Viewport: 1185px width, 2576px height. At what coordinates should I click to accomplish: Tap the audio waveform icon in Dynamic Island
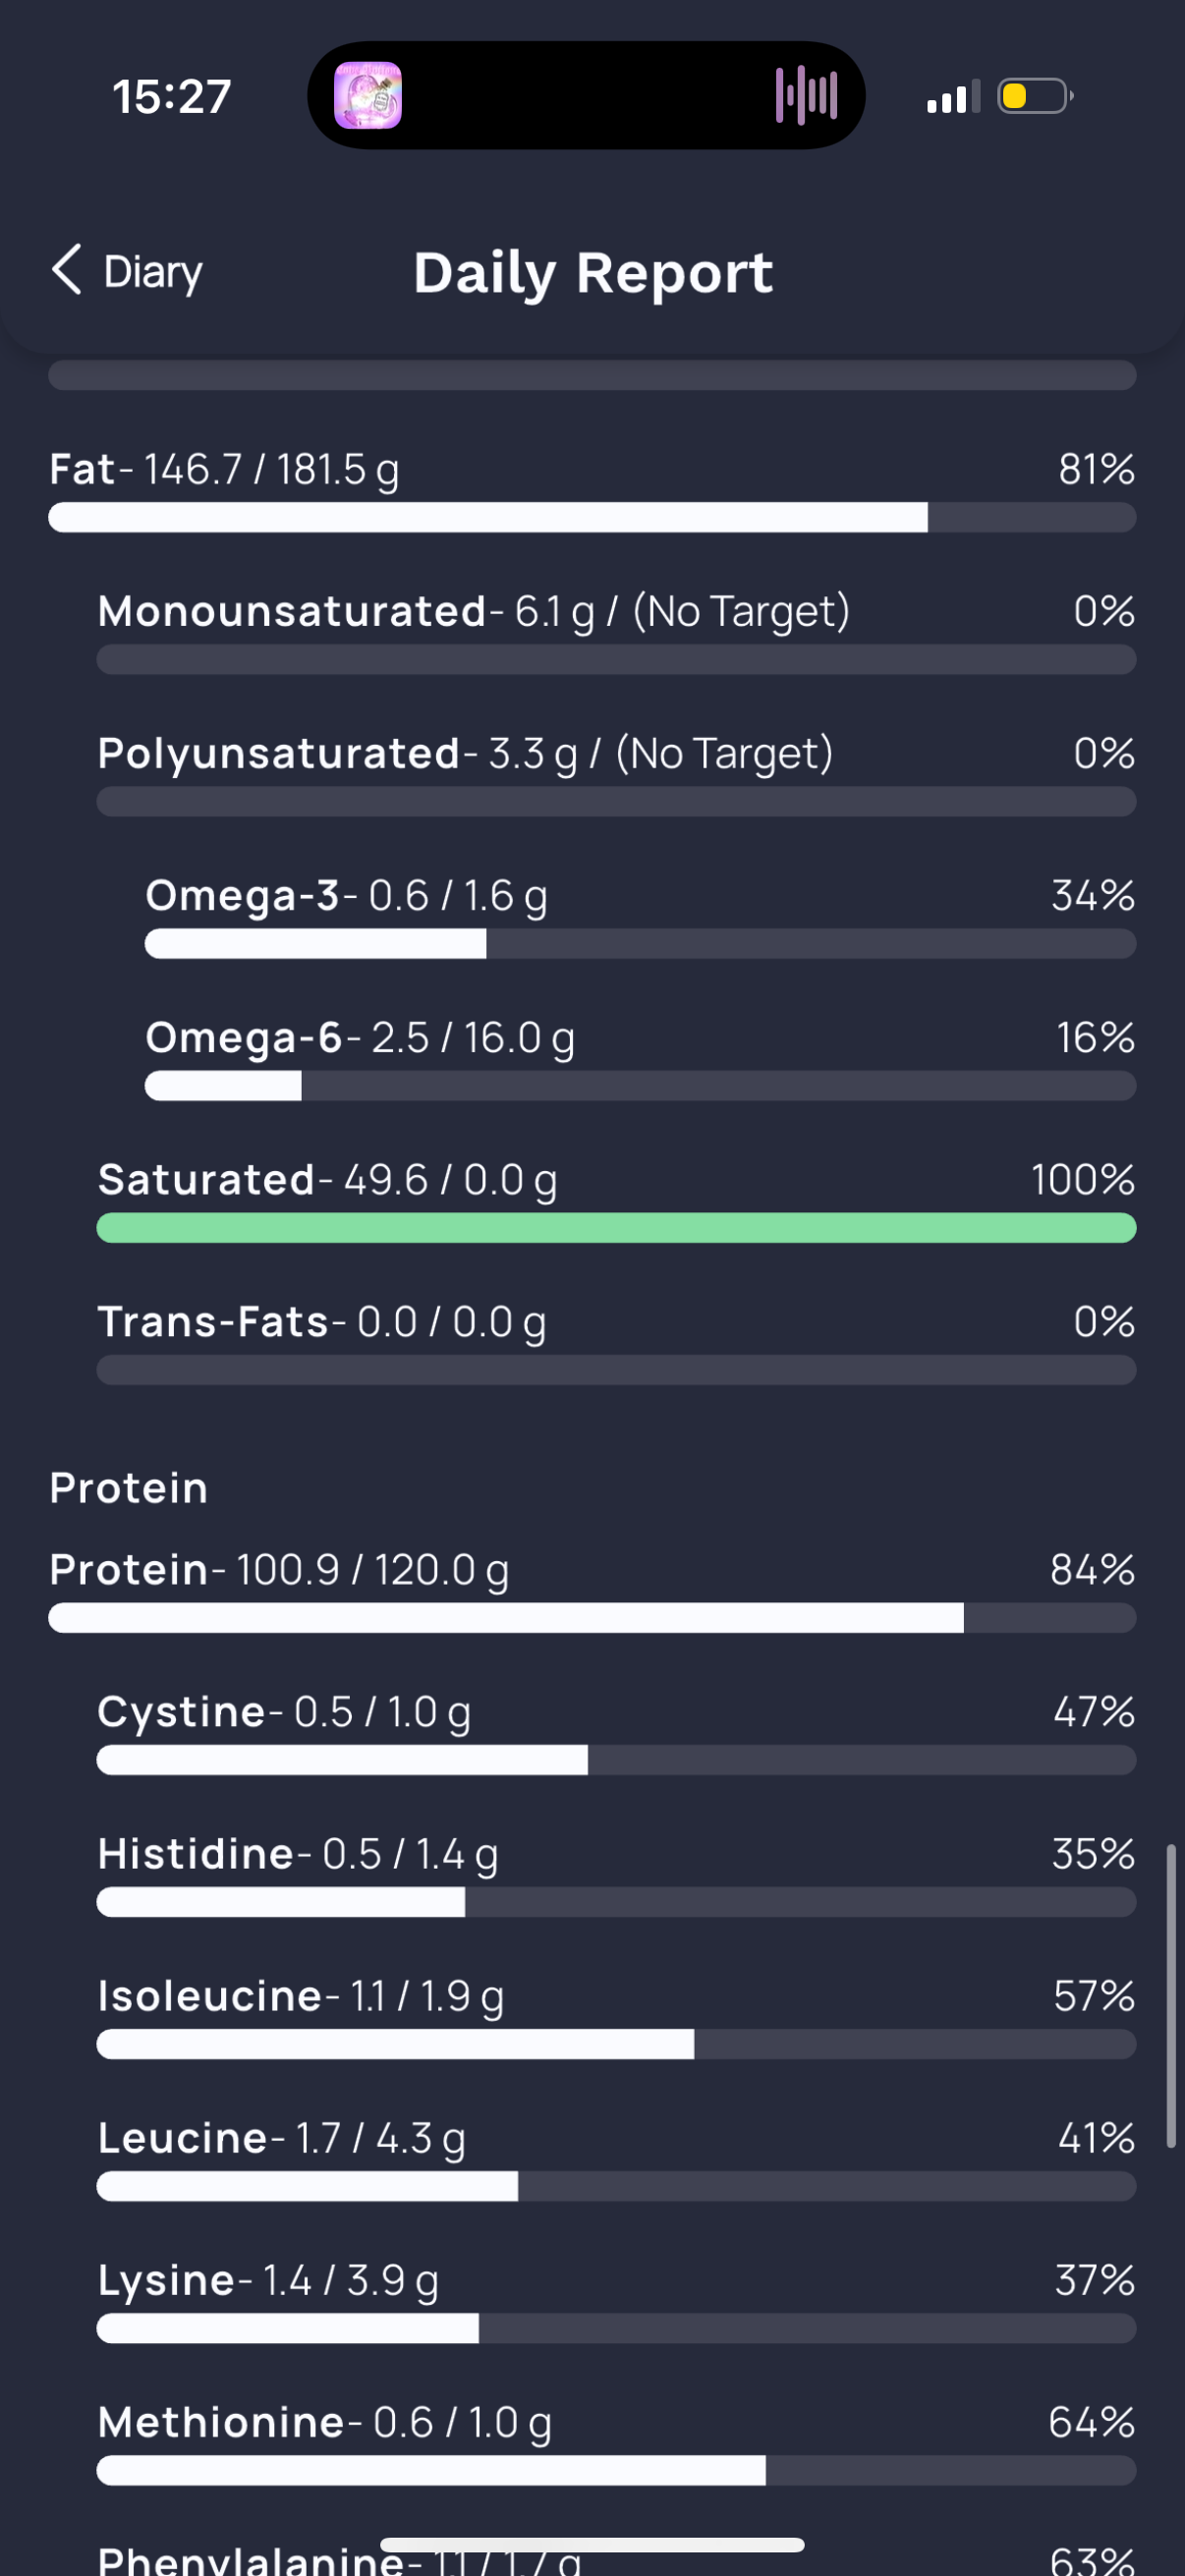(x=806, y=96)
